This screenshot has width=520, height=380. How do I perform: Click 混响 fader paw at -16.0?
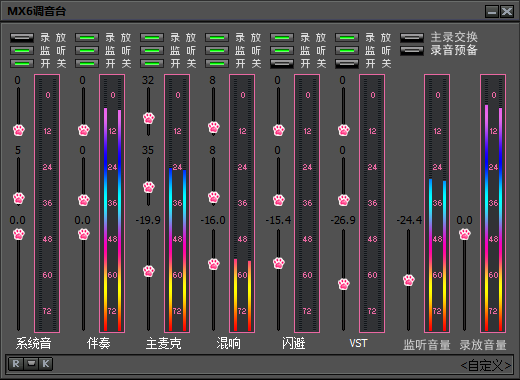click(x=214, y=264)
